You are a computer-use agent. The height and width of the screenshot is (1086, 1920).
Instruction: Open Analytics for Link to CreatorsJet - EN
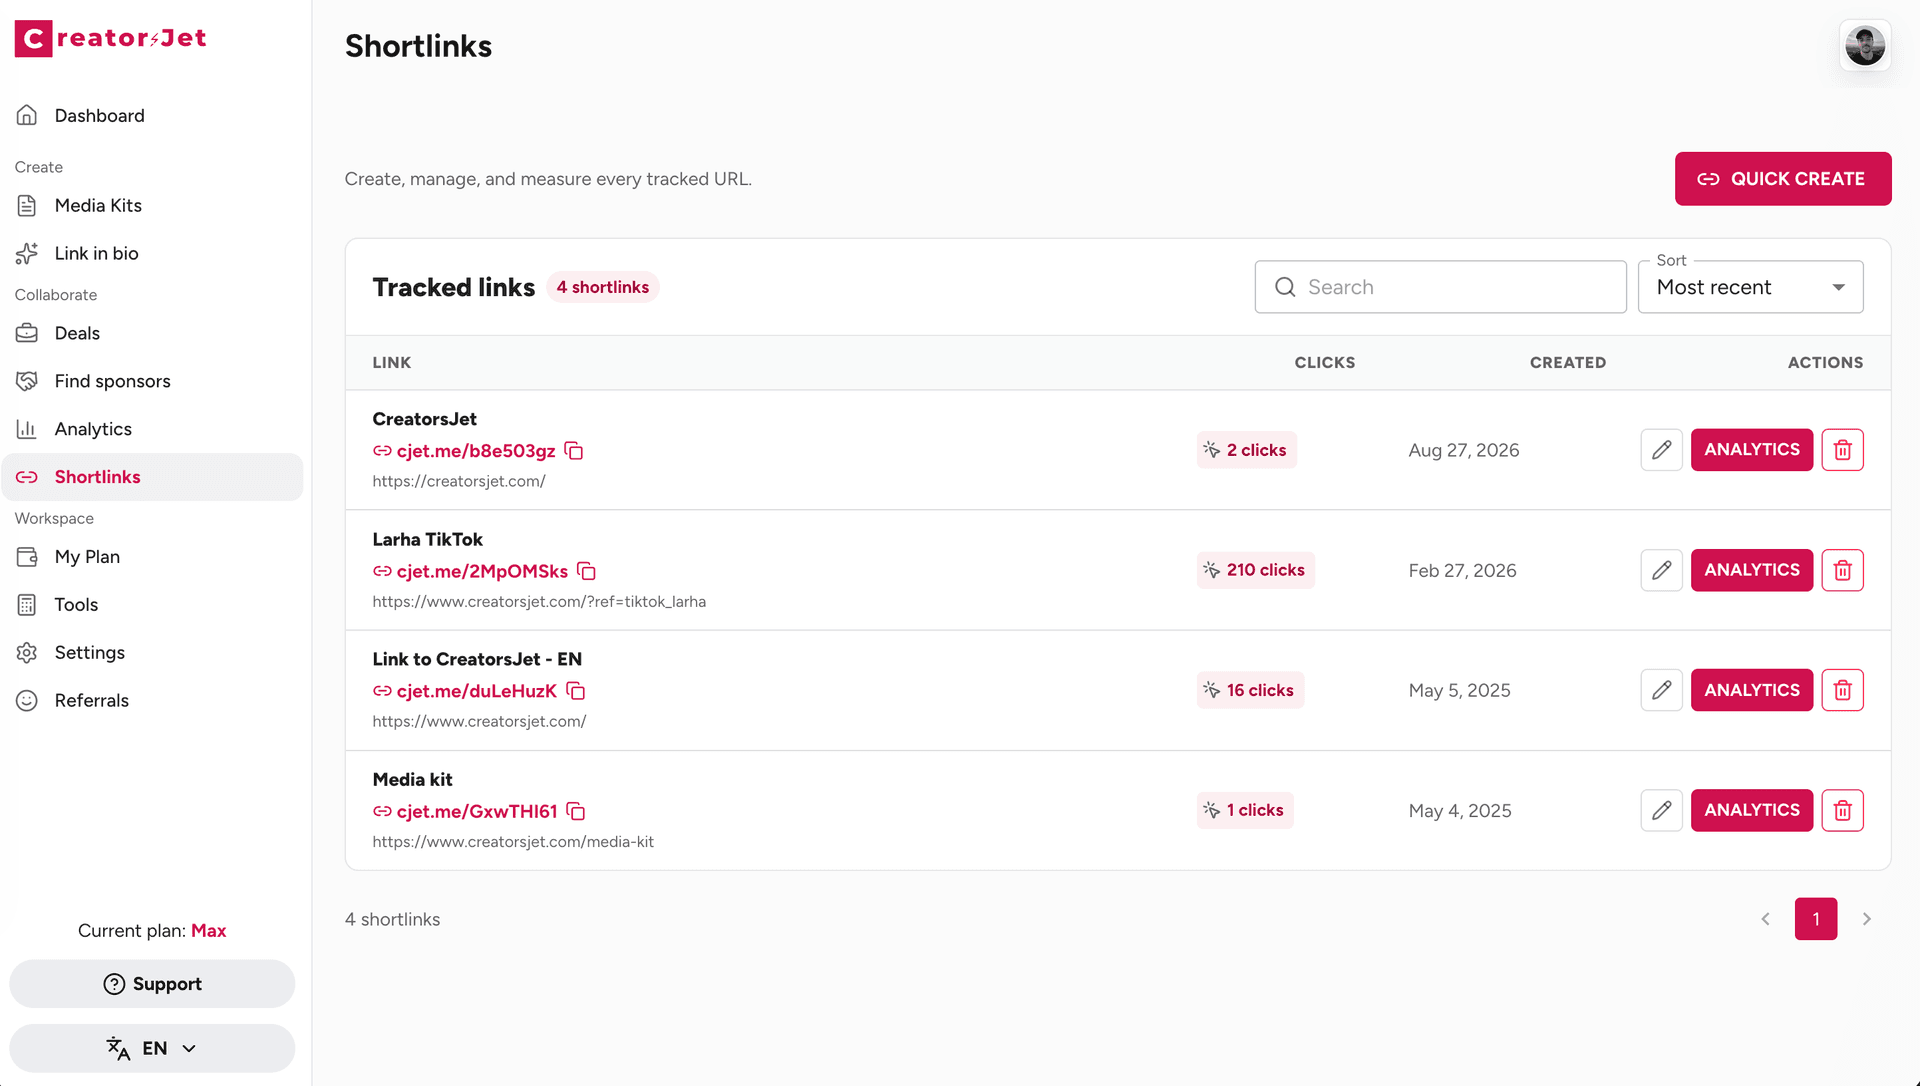point(1751,690)
